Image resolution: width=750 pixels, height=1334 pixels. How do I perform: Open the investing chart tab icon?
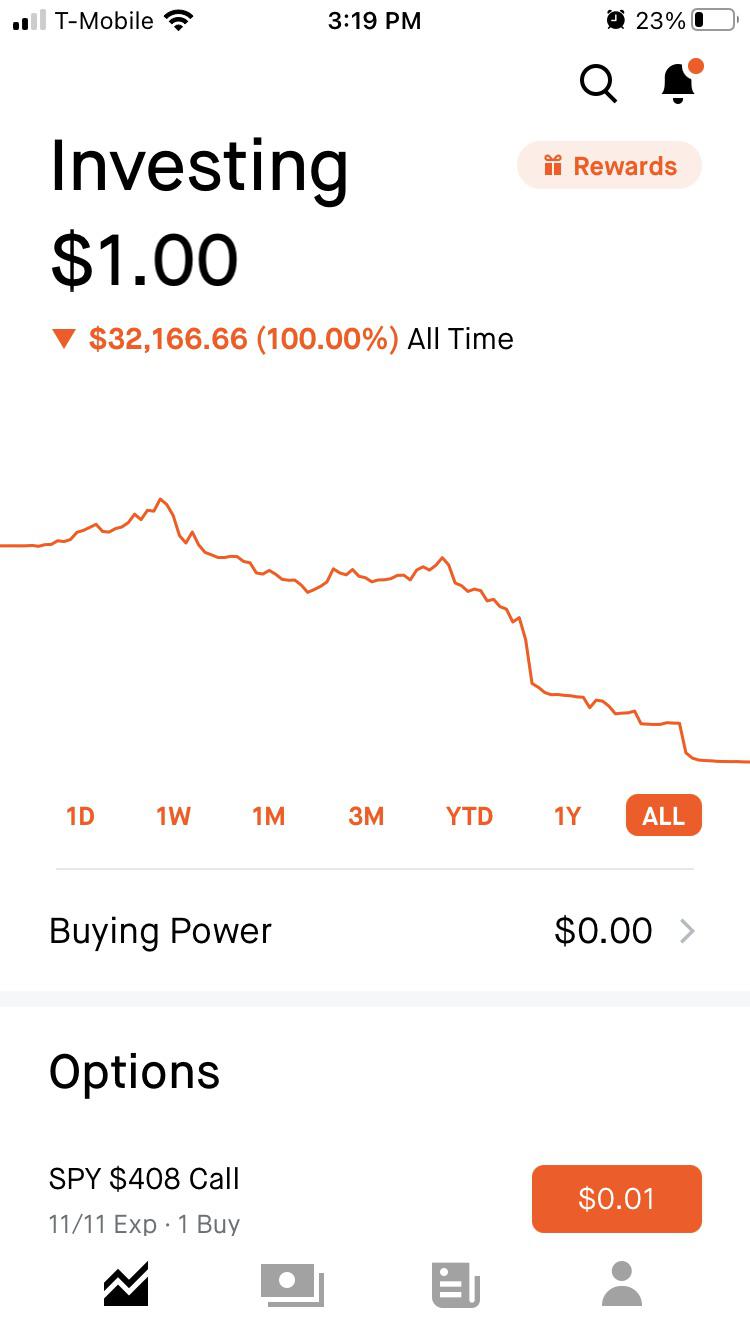126,1283
